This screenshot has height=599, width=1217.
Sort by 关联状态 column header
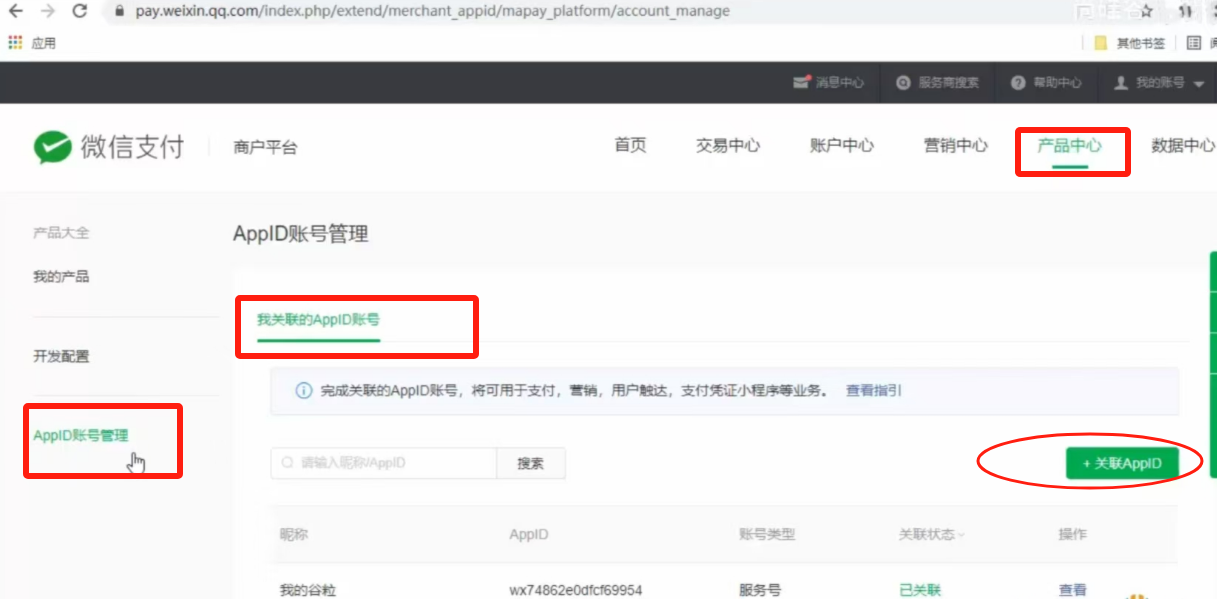[x=932, y=534]
